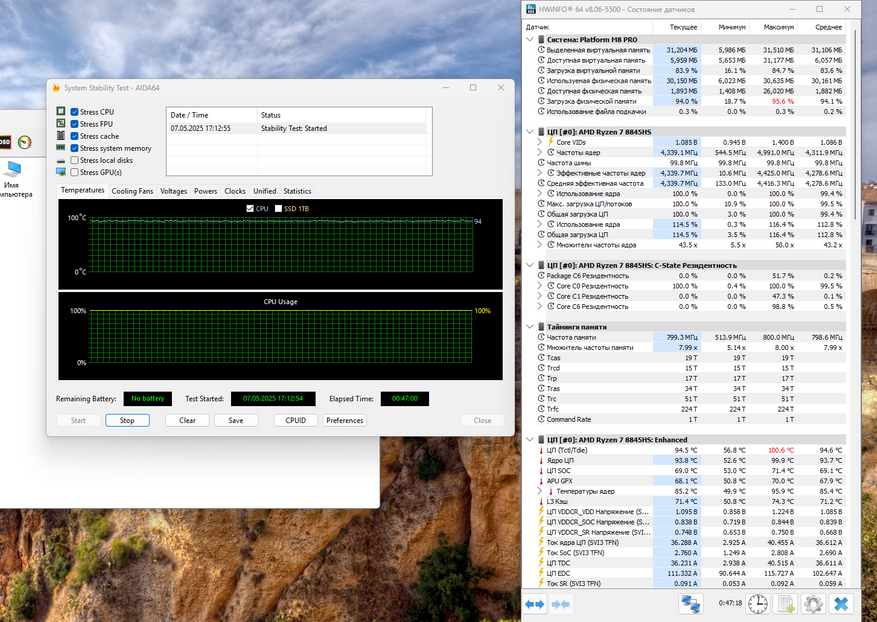The width and height of the screenshot is (877, 622).
Task: Click the HWiNFO collapse-columns arrows icon
Action: coord(560,604)
